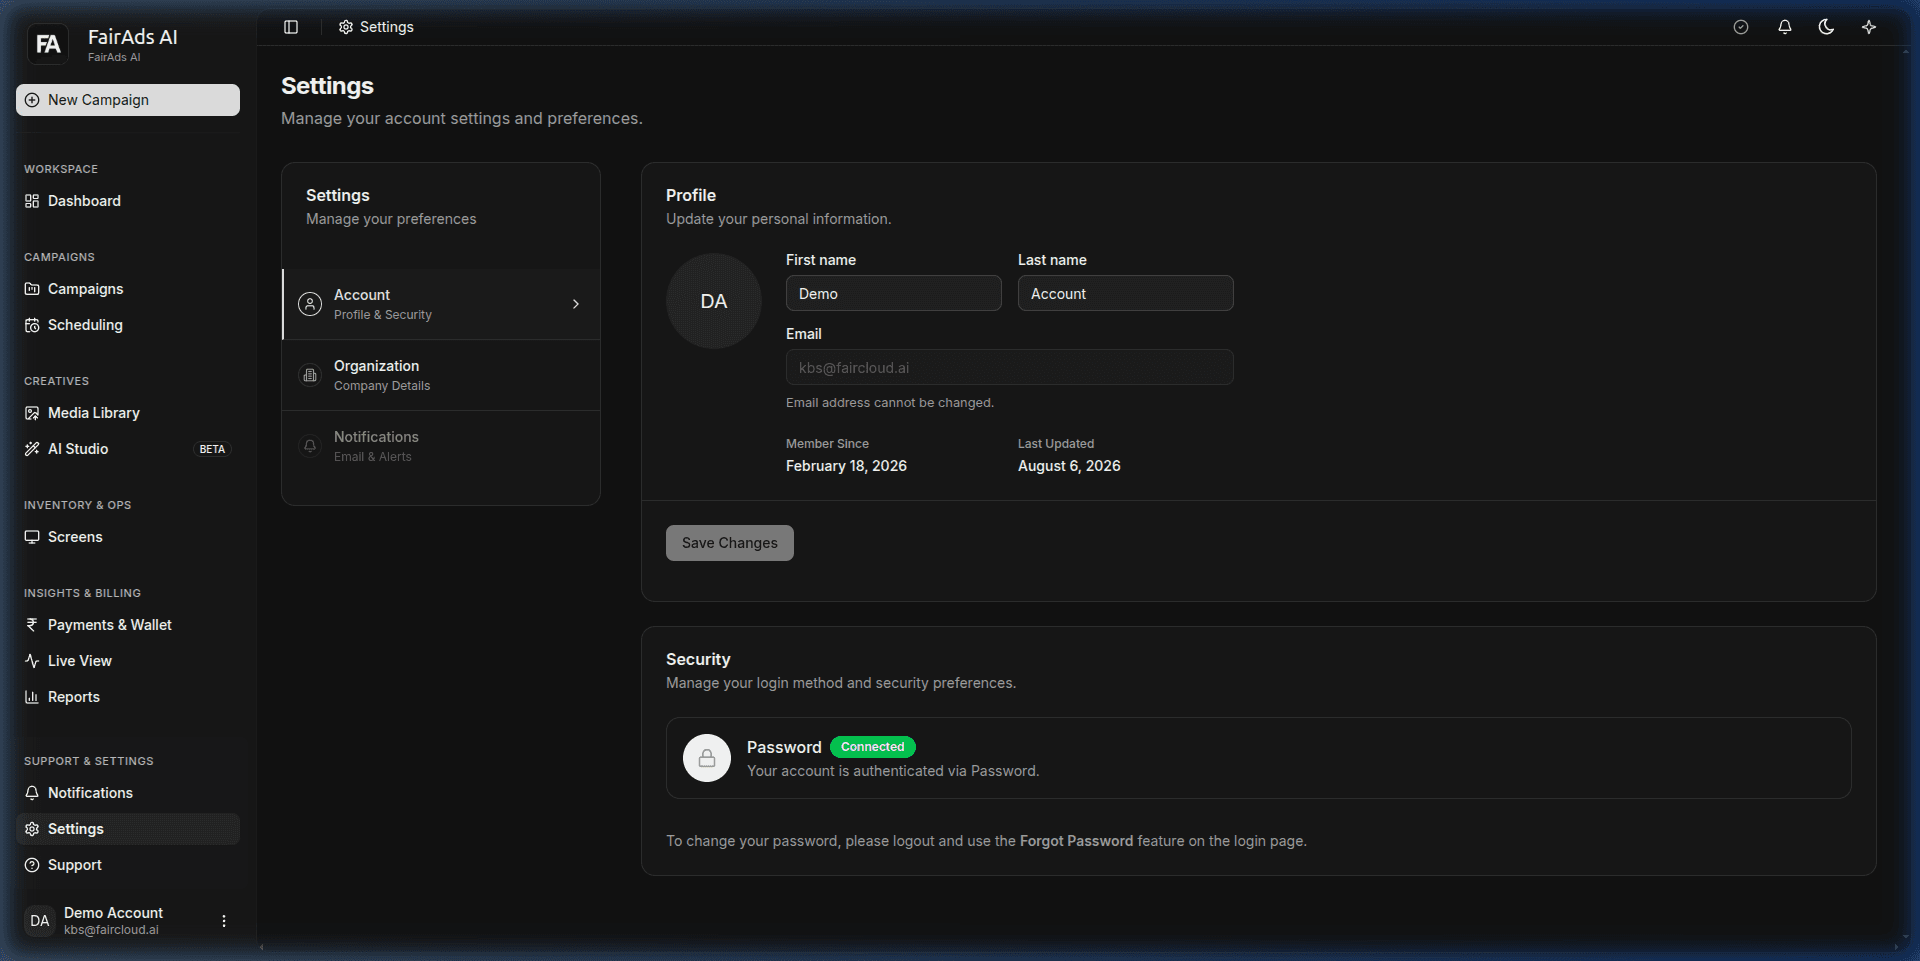Open the sparkle AI assistant icon
This screenshot has height=961, width=1920.
pos(1869,27)
